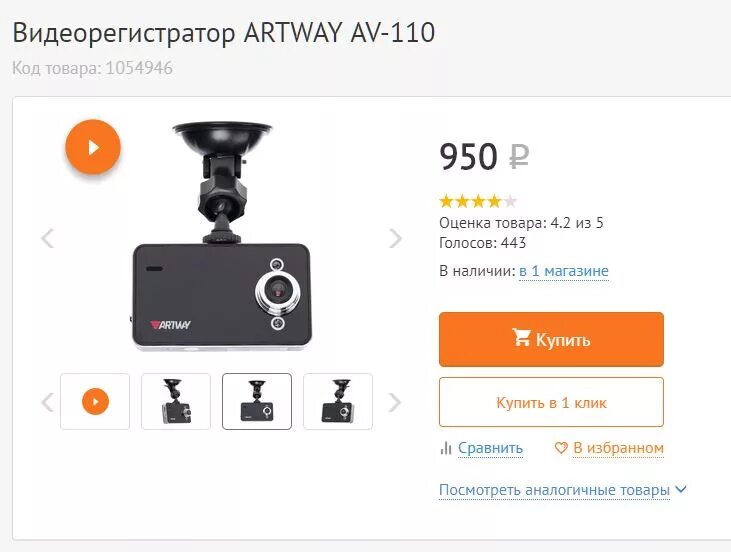Screen dimensions: 731x552
Task: Select the last dashcam thumbnail in the strip
Action: coord(338,401)
